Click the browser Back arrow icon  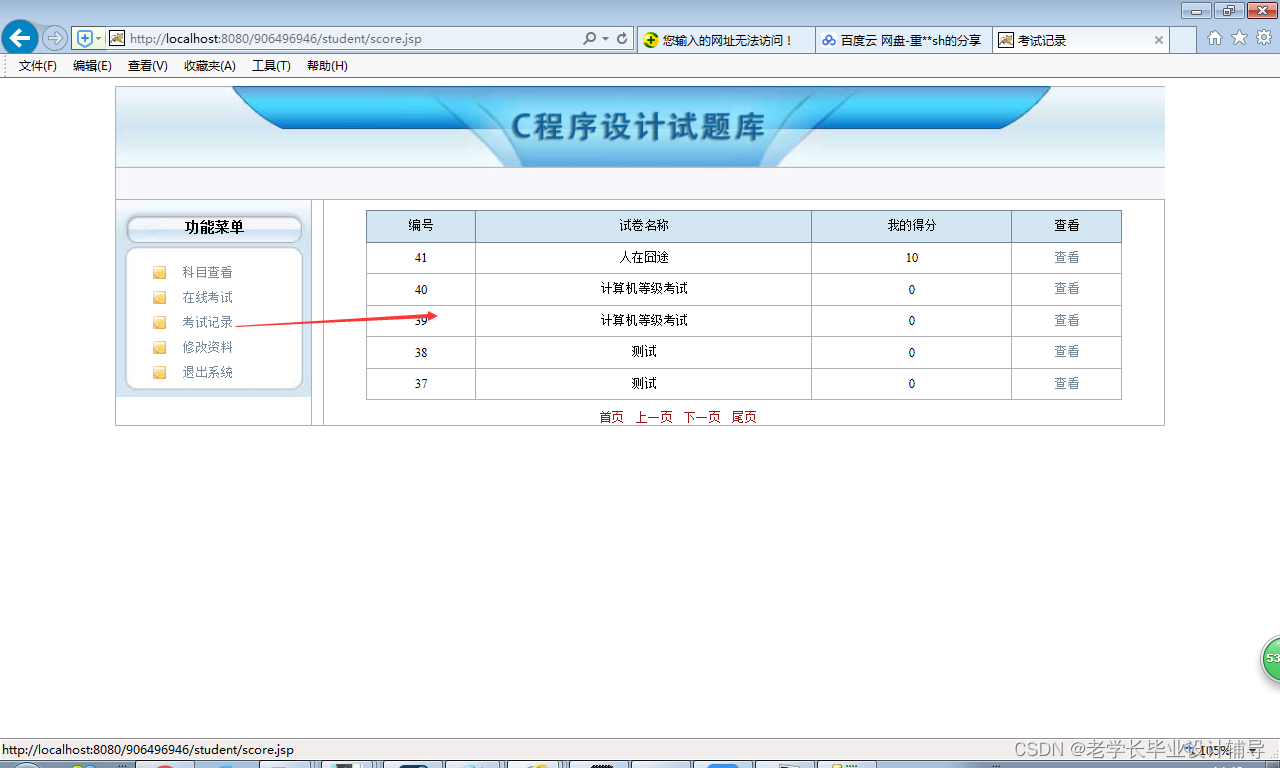[x=19, y=37]
